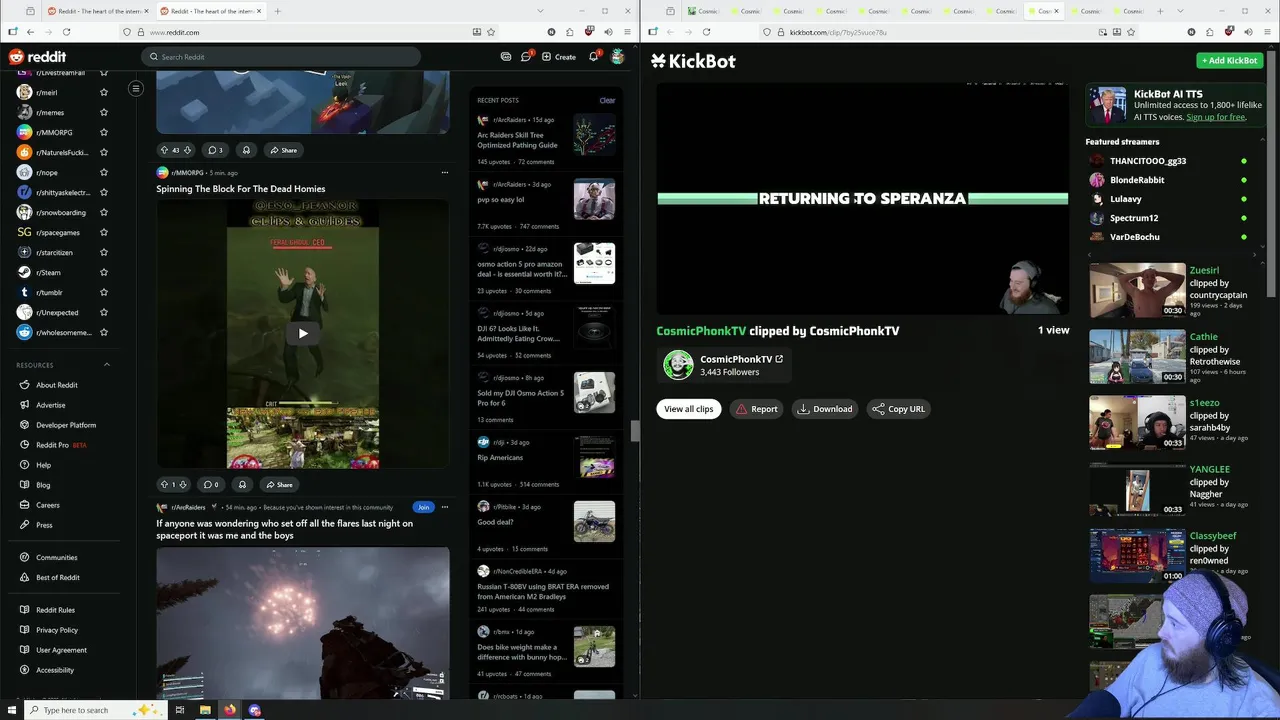The image size is (1280, 720).
Task: Open comments on post with 3 comments
Action: (x=215, y=150)
